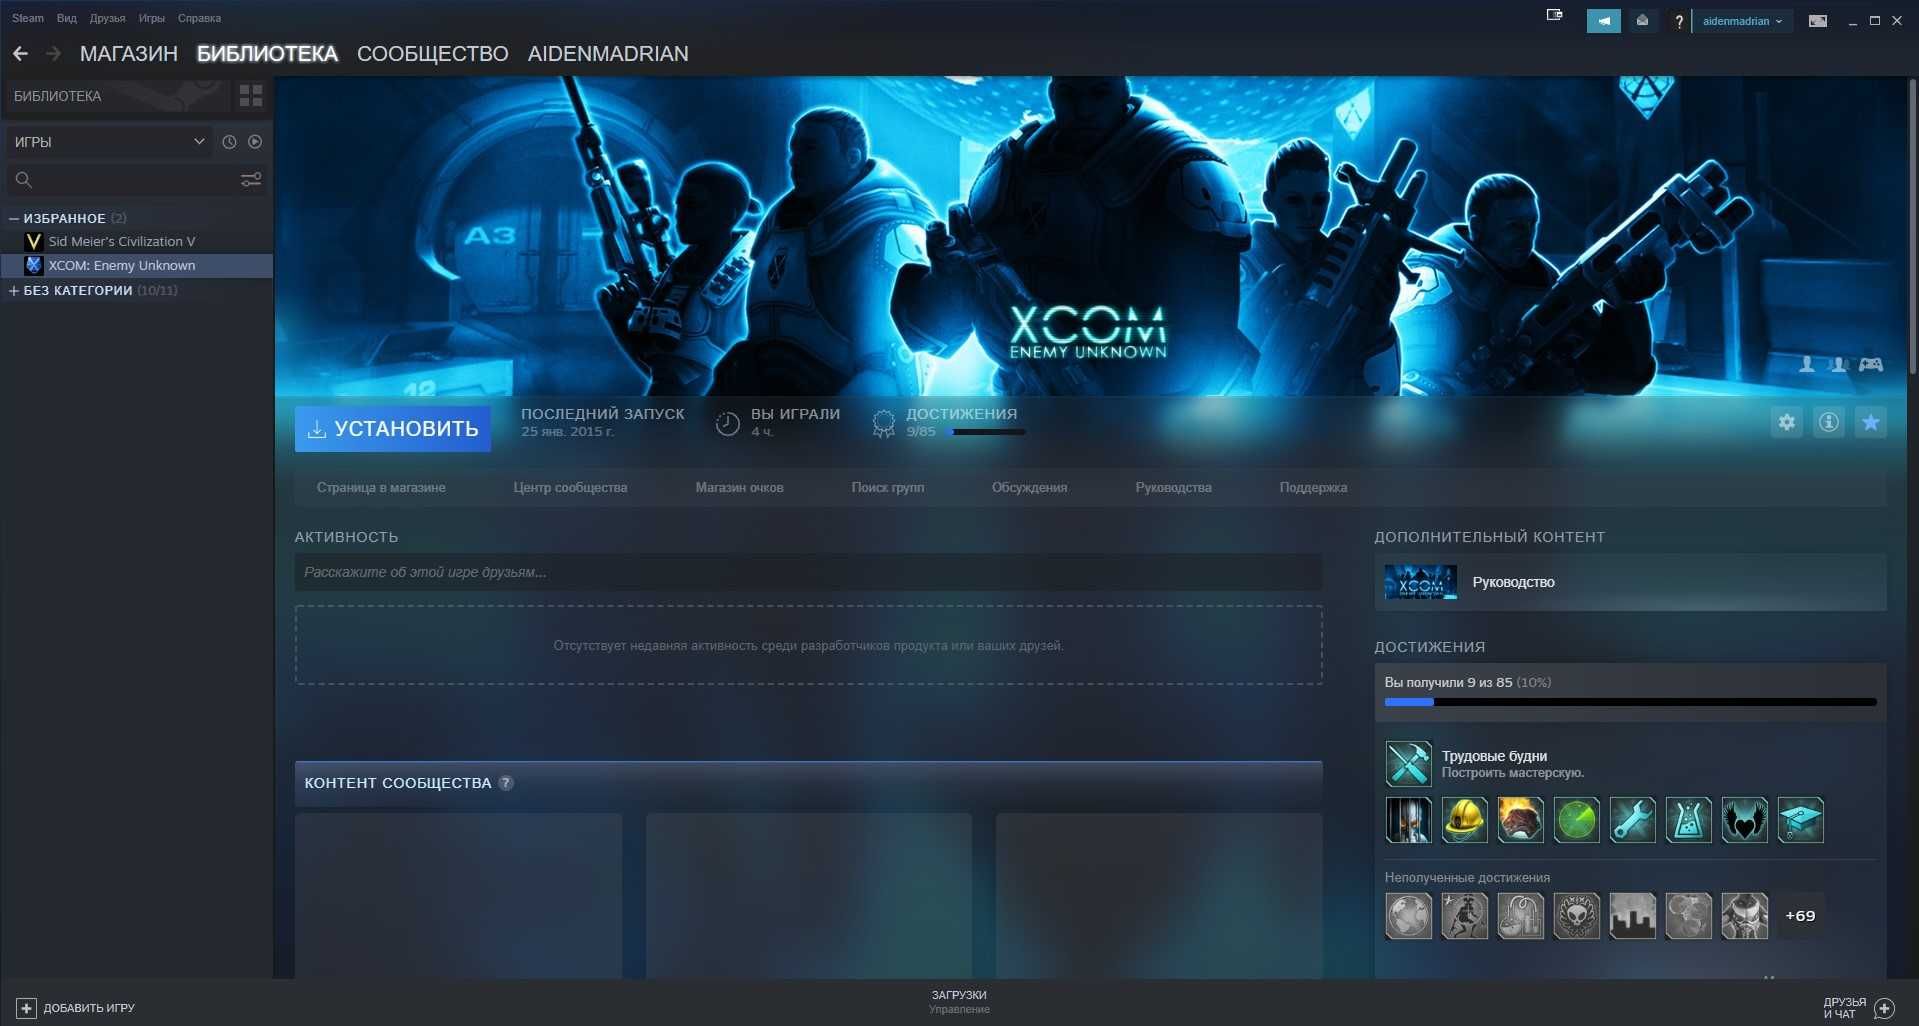
Task: Go to СООБЩЕСТВО tab
Action: (433, 54)
